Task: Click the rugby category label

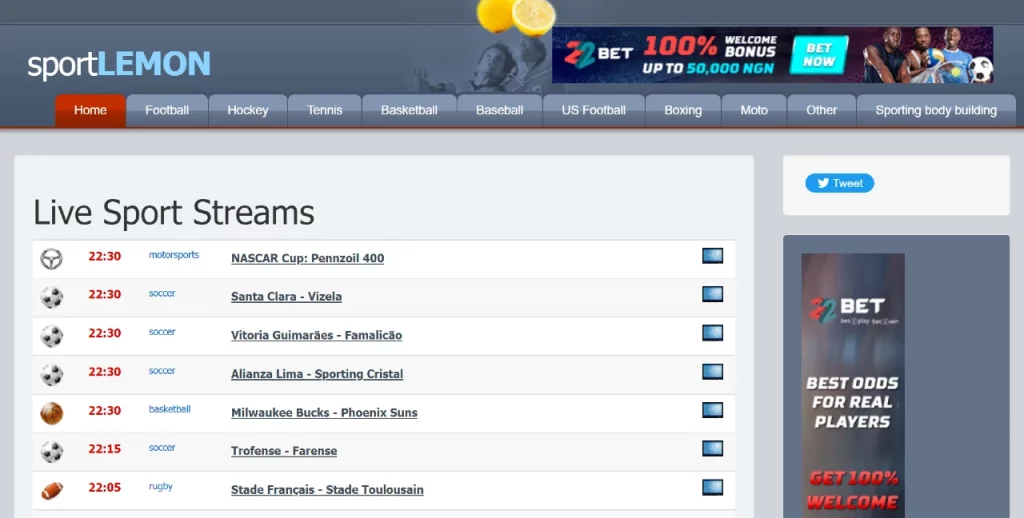Action: [161, 487]
